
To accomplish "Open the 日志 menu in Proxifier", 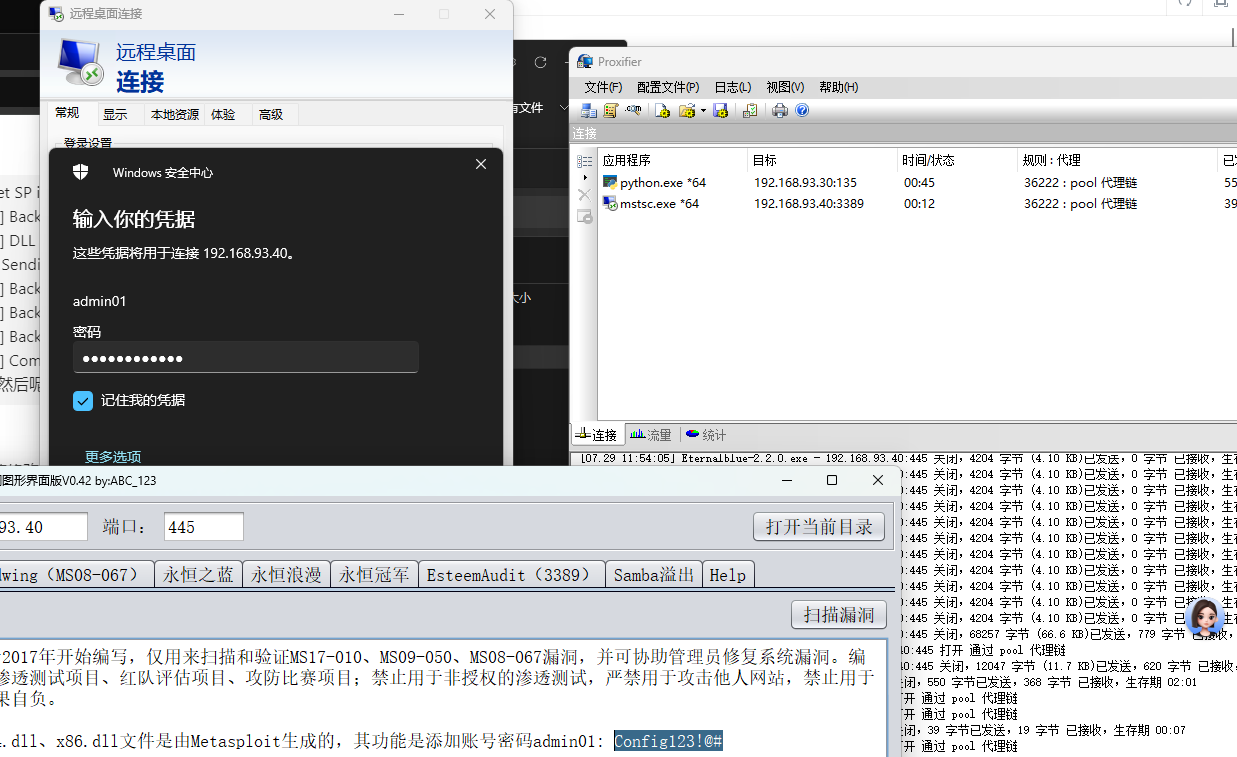I will (x=732, y=87).
